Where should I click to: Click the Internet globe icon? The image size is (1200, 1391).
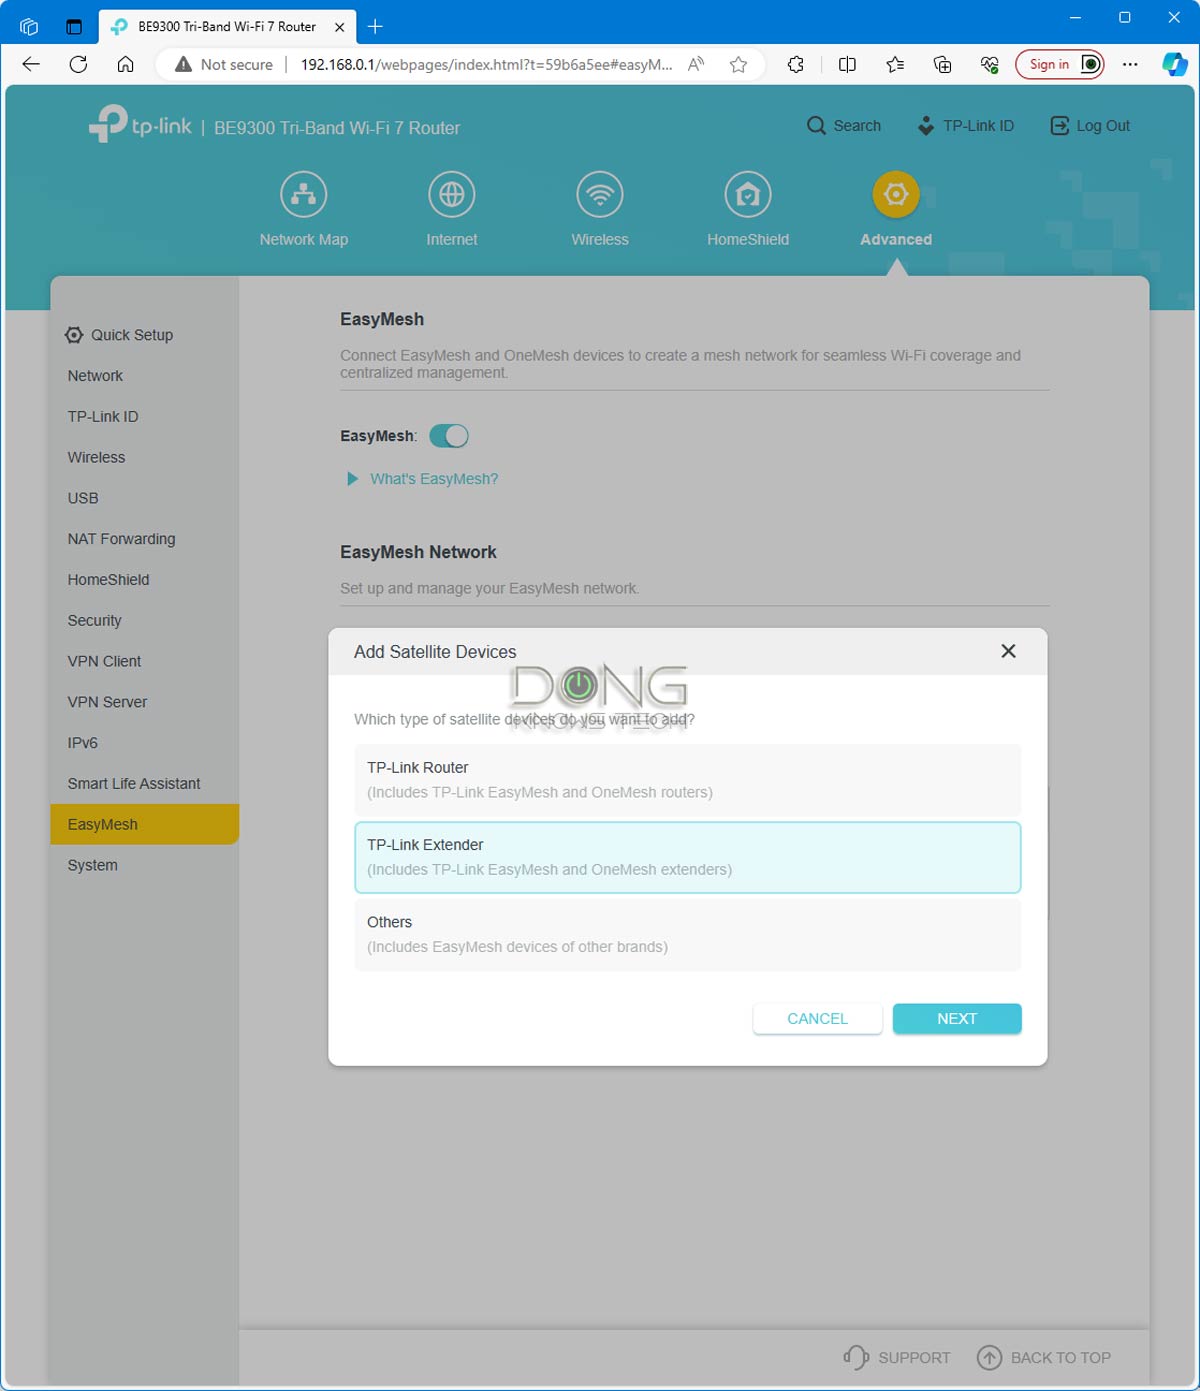point(451,194)
